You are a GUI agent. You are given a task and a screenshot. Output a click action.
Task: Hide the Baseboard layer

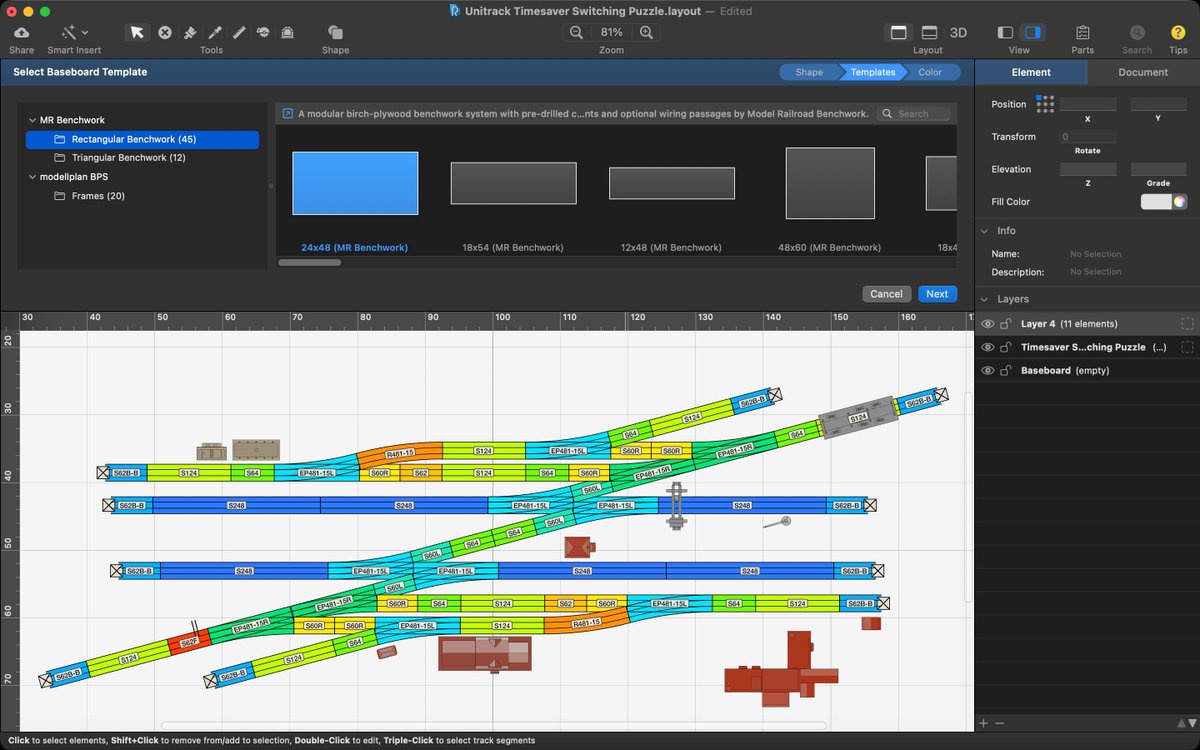tap(988, 371)
